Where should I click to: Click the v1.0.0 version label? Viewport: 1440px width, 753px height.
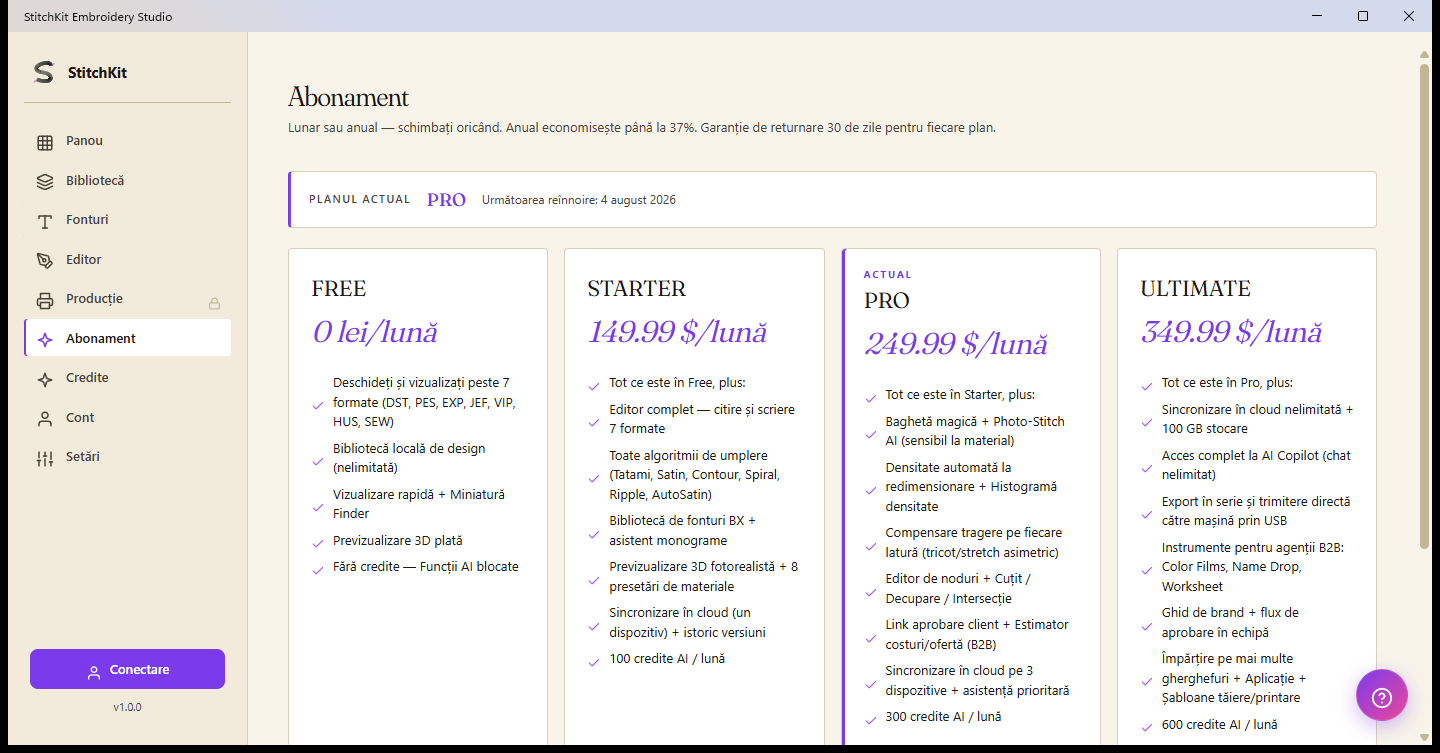tap(127, 707)
